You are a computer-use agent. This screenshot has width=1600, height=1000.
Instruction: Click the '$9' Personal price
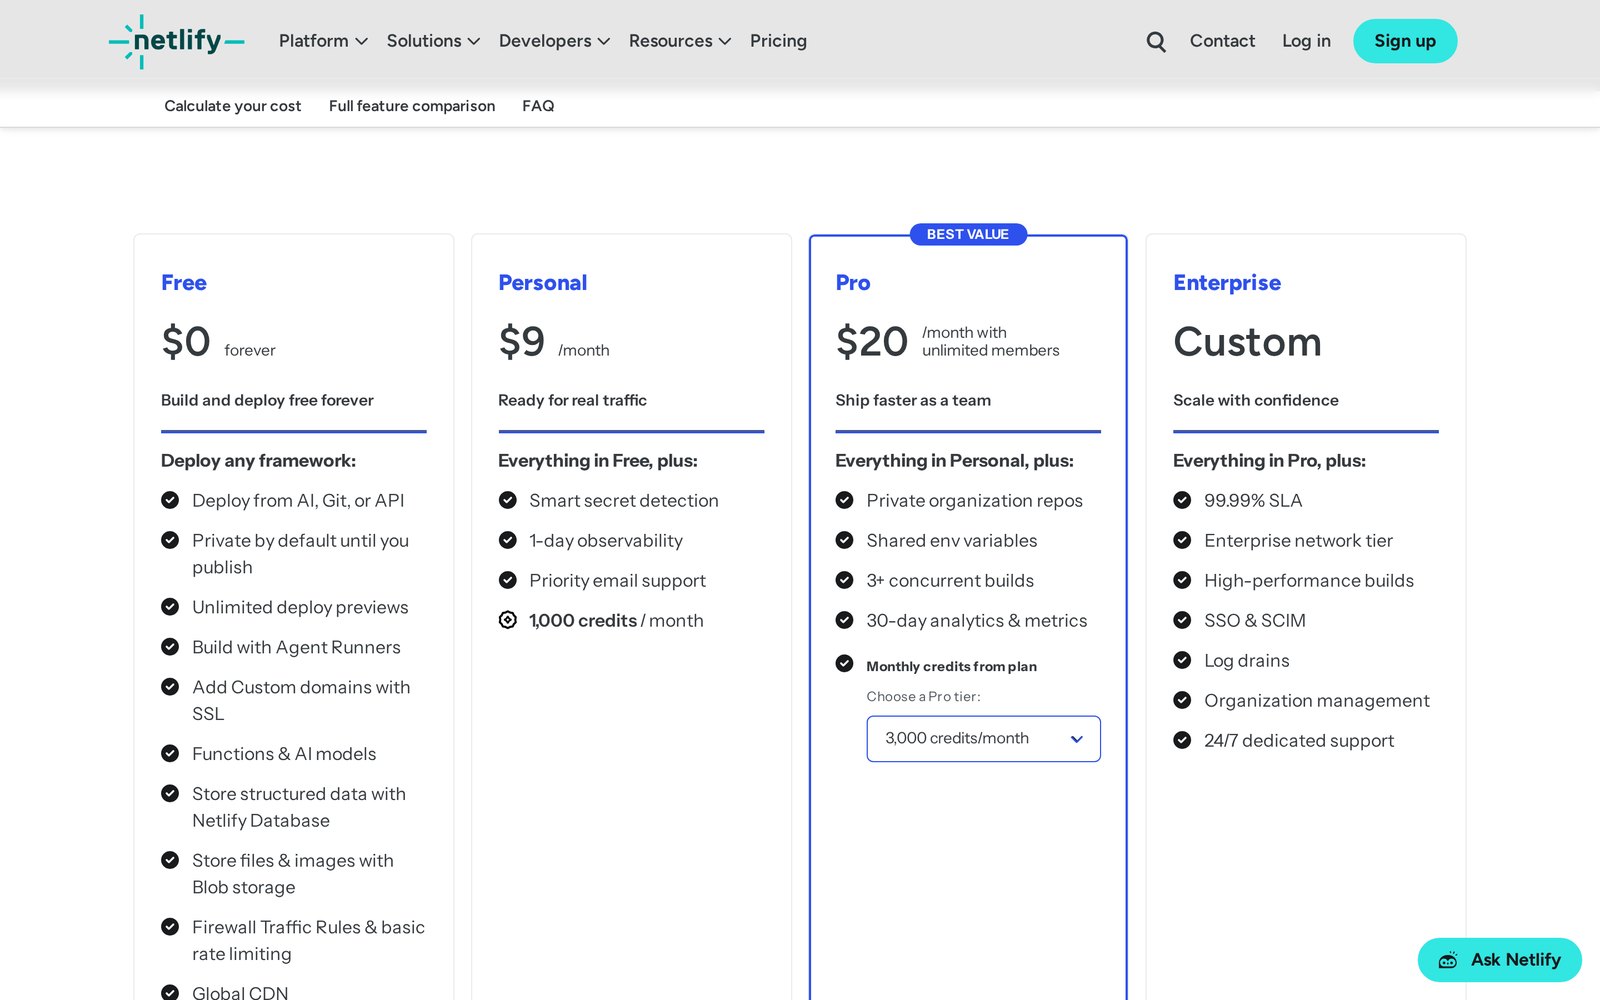pyautogui.click(x=522, y=342)
